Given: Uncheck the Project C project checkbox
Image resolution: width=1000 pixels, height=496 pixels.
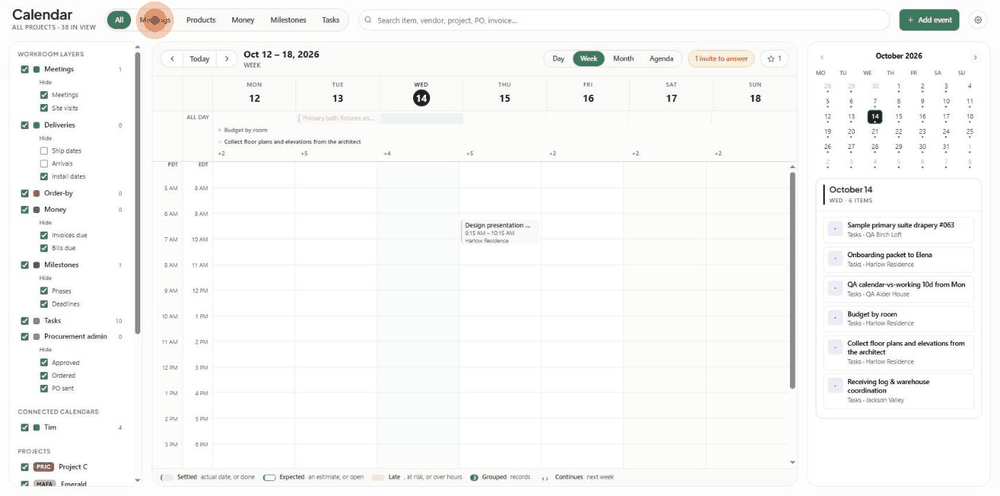Looking at the screenshot, I should tap(25, 467).
